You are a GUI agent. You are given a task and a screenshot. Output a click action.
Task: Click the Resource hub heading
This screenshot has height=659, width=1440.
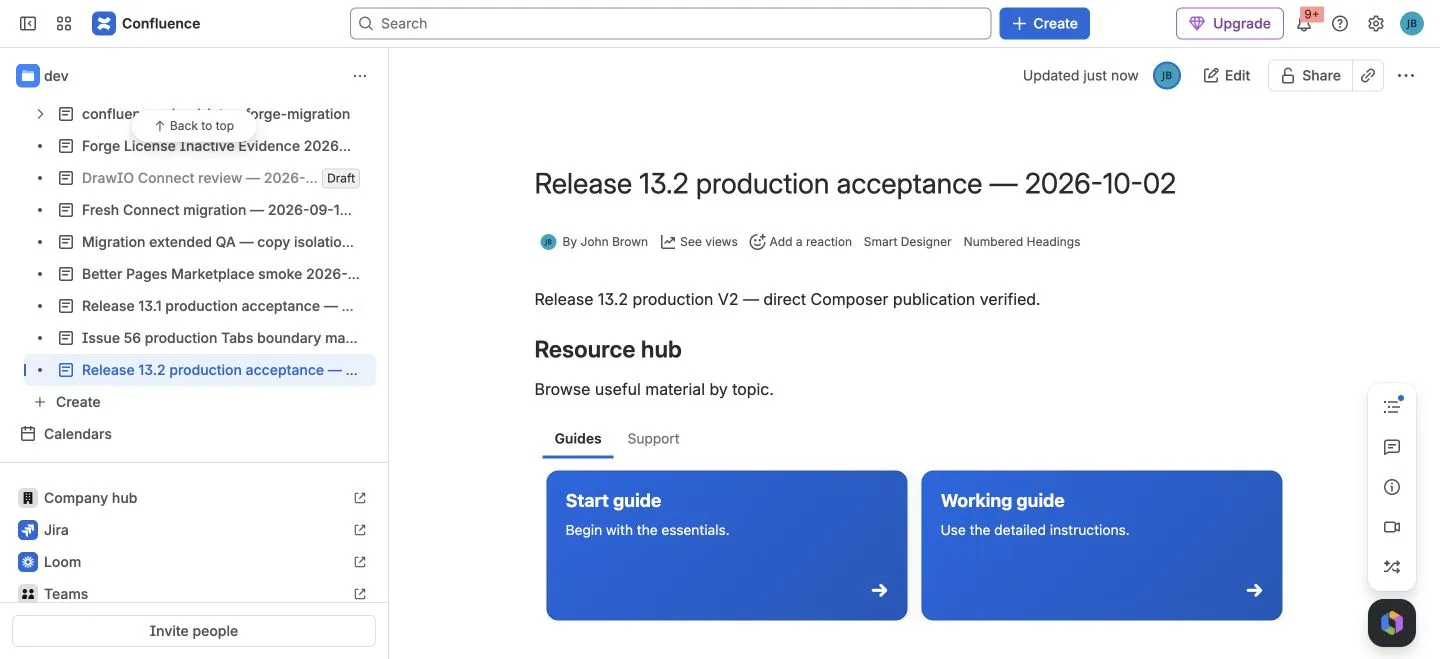[x=608, y=349]
